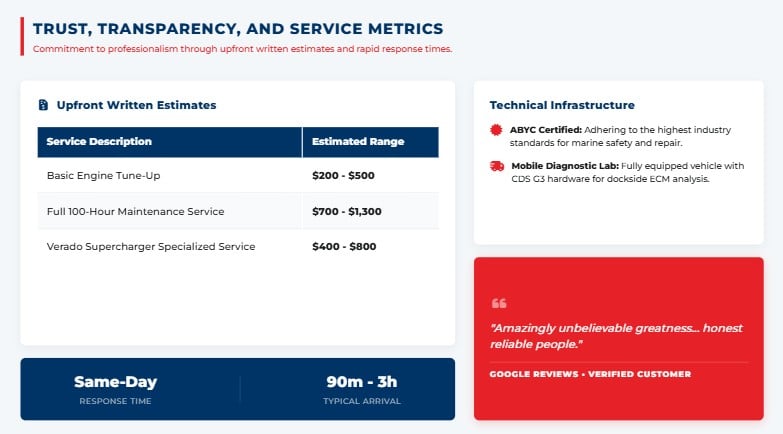783x434 pixels.
Task: Click the Trust, Transparency, and Service Metrics title
Action: 238,28
